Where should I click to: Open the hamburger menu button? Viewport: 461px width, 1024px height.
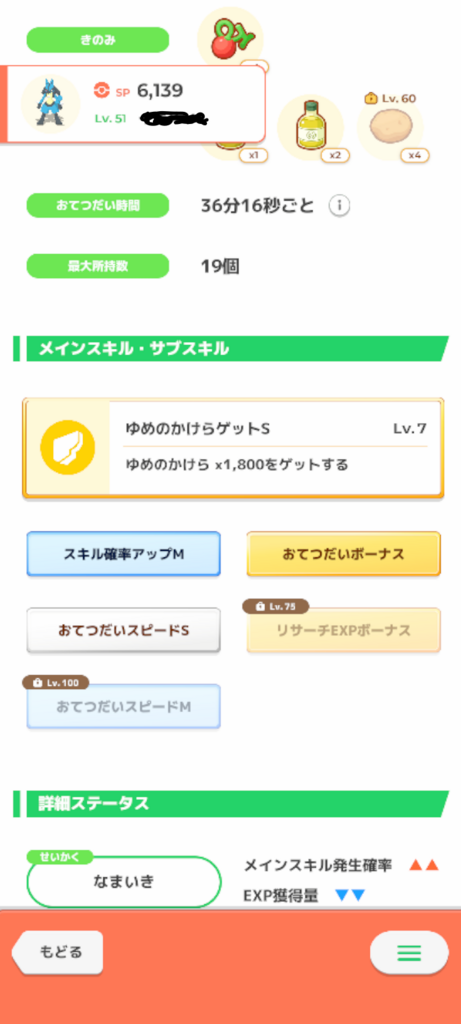(409, 953)
